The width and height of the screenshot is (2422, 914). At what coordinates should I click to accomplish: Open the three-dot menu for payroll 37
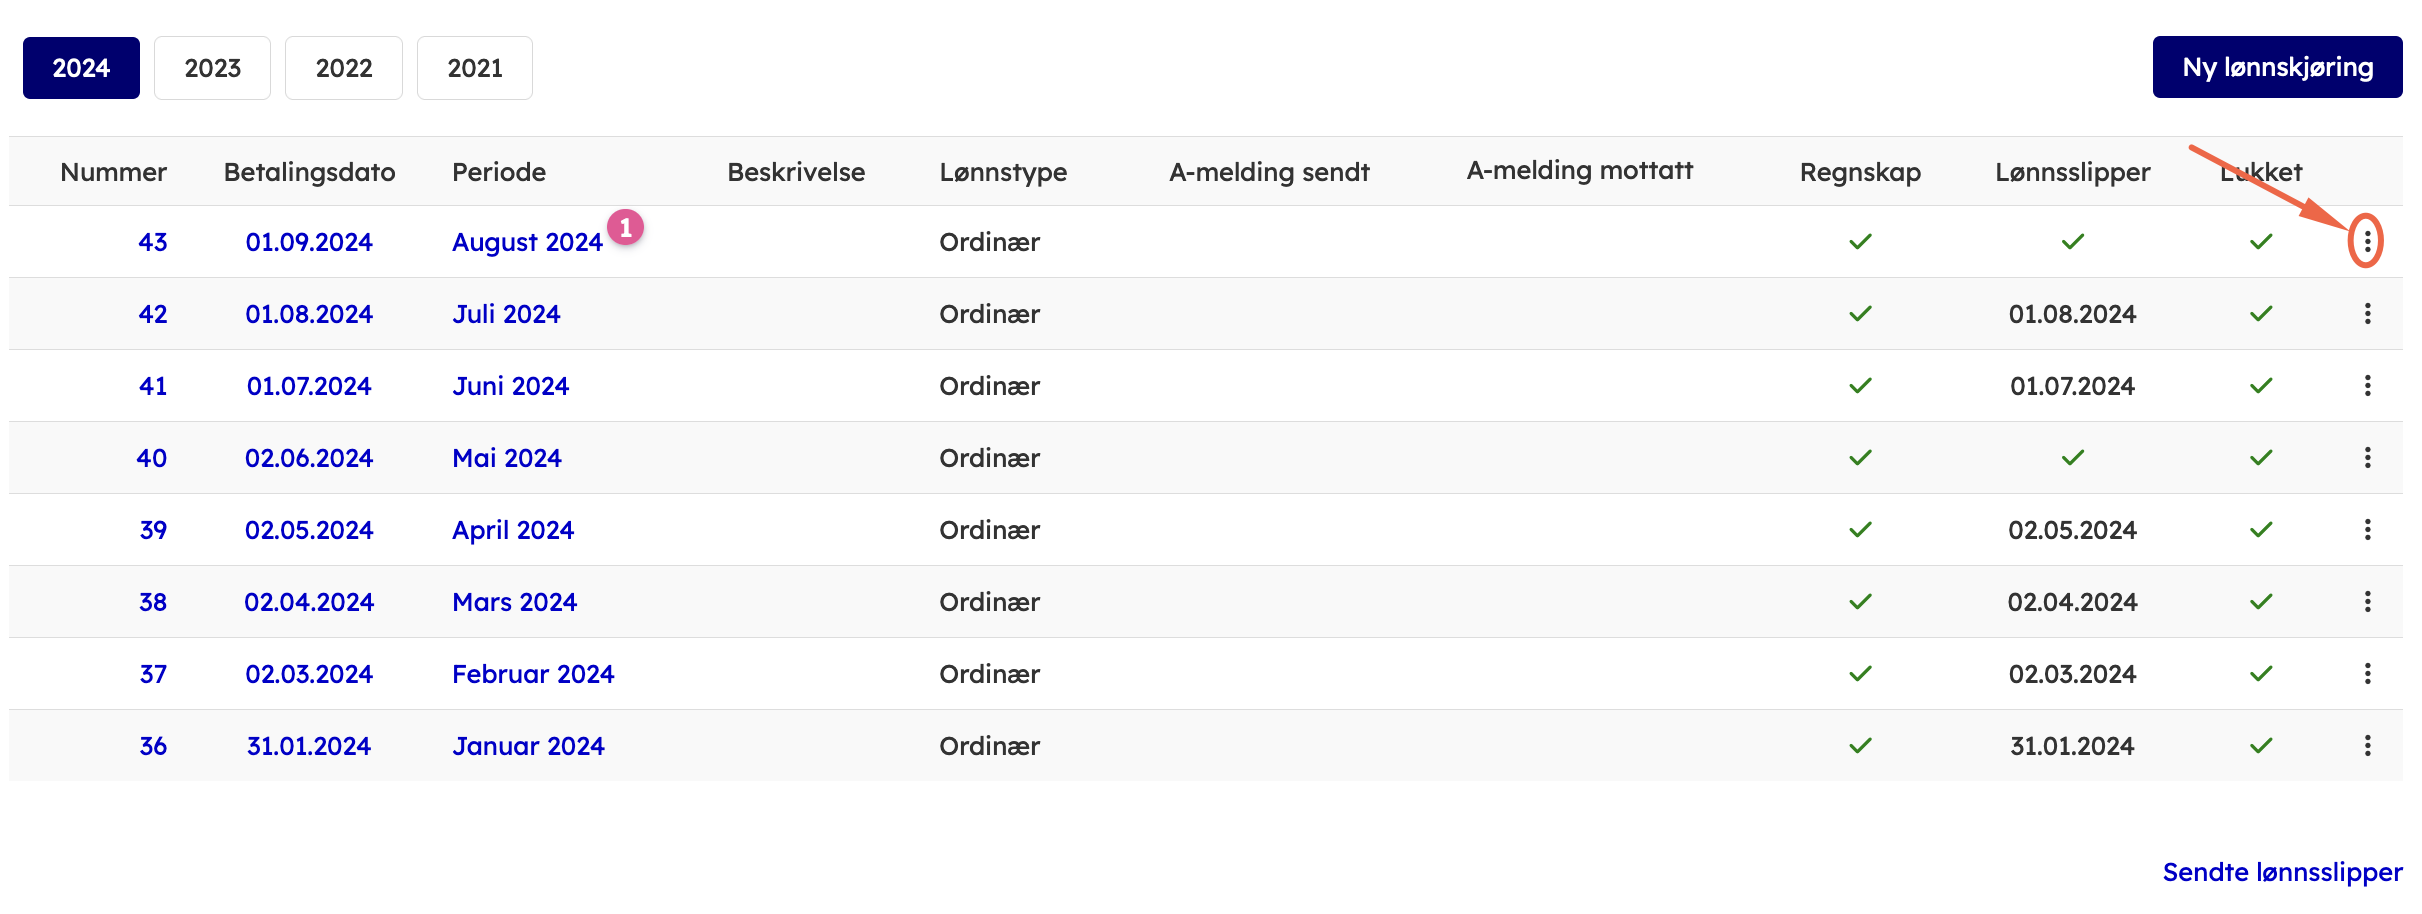point(2367,673)
